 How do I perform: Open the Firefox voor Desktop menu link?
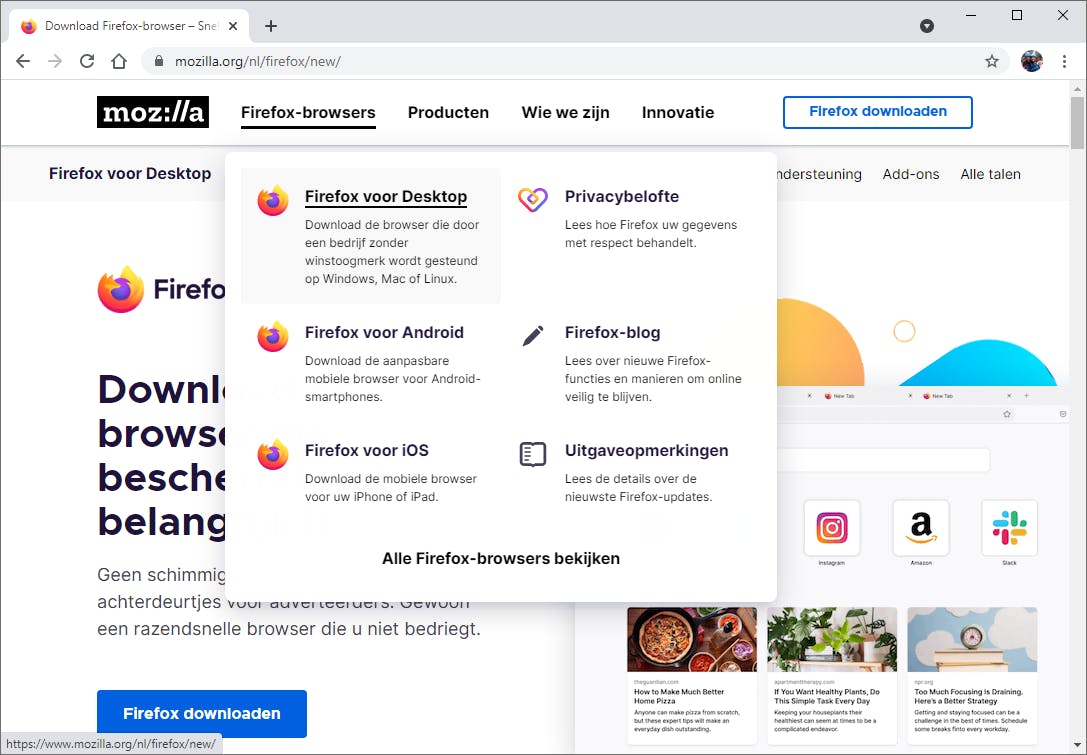click(385, 196)
